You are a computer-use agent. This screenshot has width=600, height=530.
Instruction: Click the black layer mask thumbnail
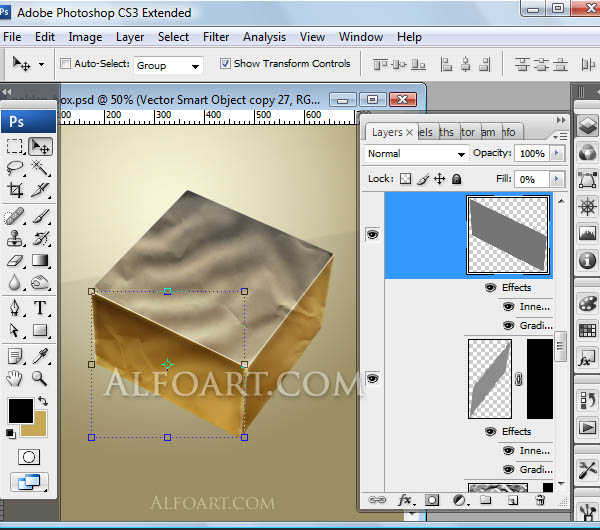[540, 379]
